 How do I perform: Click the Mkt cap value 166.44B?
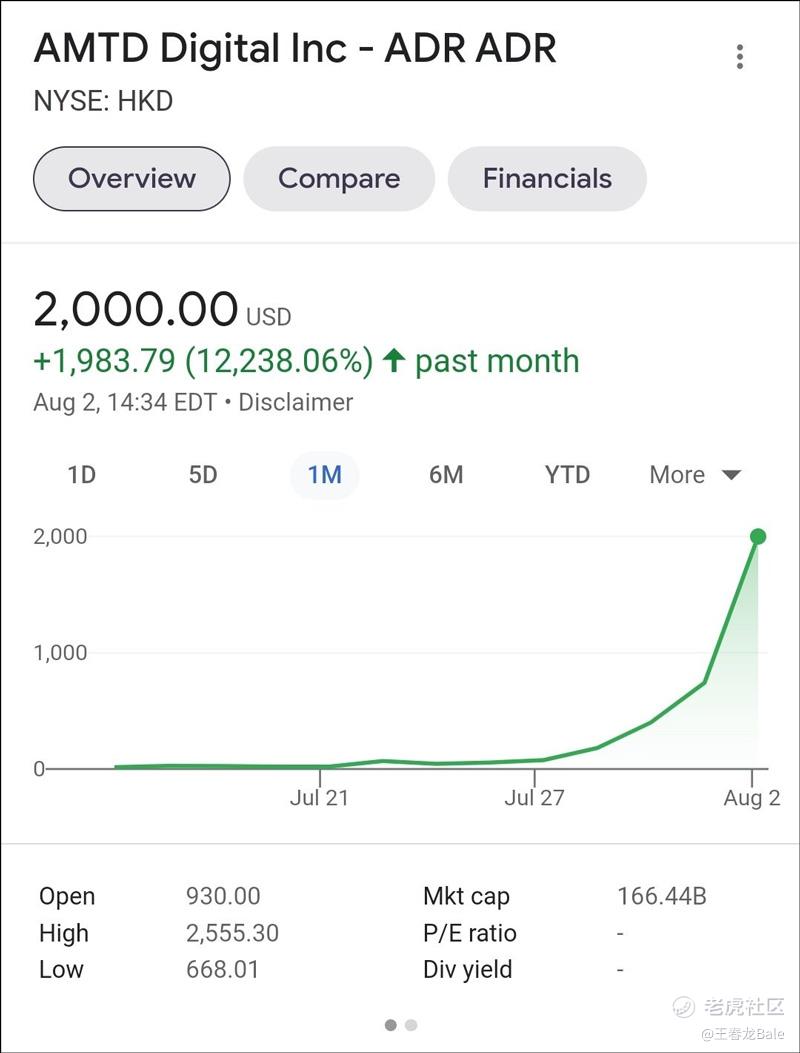click(x=662, y=897)
